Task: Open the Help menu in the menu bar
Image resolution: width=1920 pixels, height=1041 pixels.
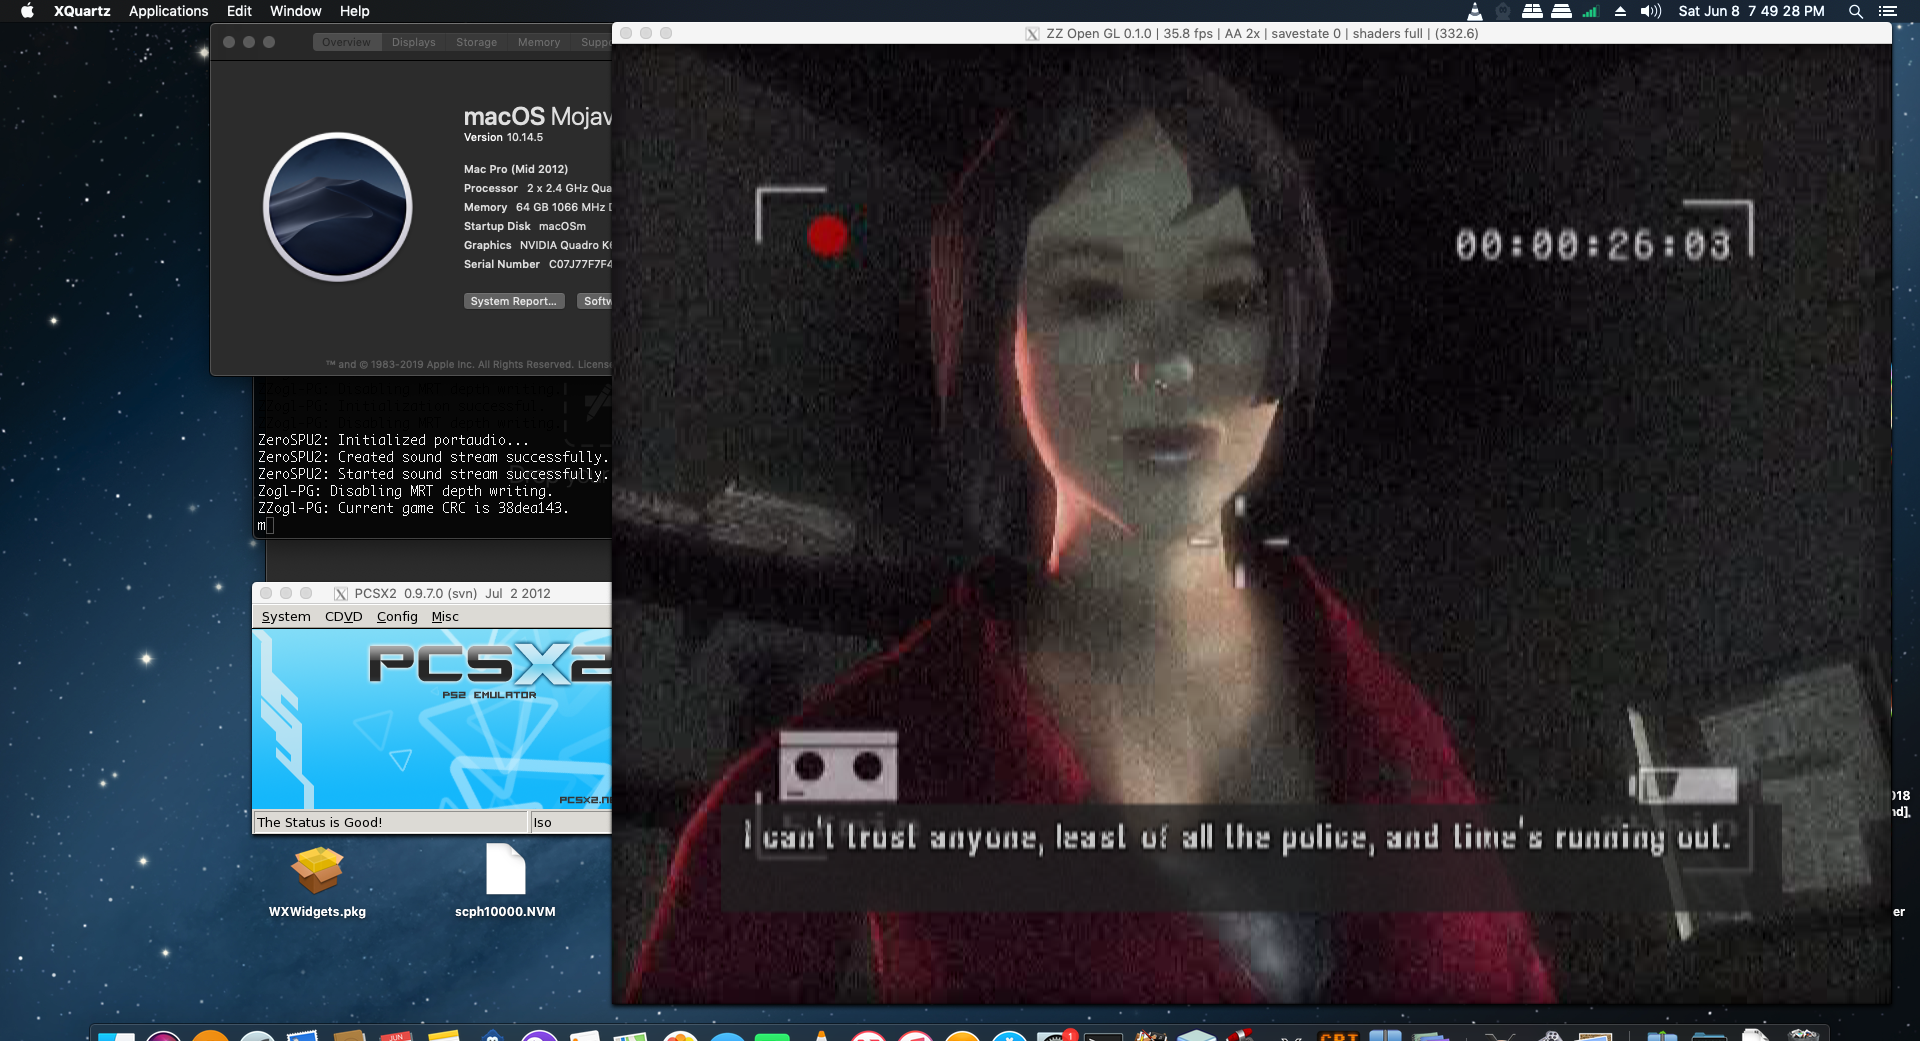Action: [x=354, y=11]
